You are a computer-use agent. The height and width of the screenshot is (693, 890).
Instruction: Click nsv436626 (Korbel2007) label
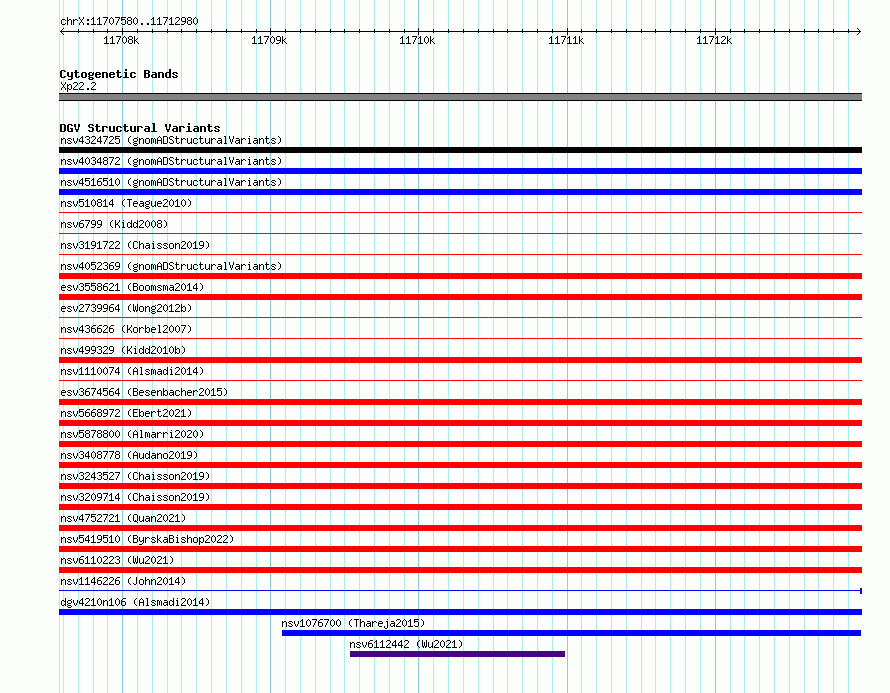click(x=126, y=329)
